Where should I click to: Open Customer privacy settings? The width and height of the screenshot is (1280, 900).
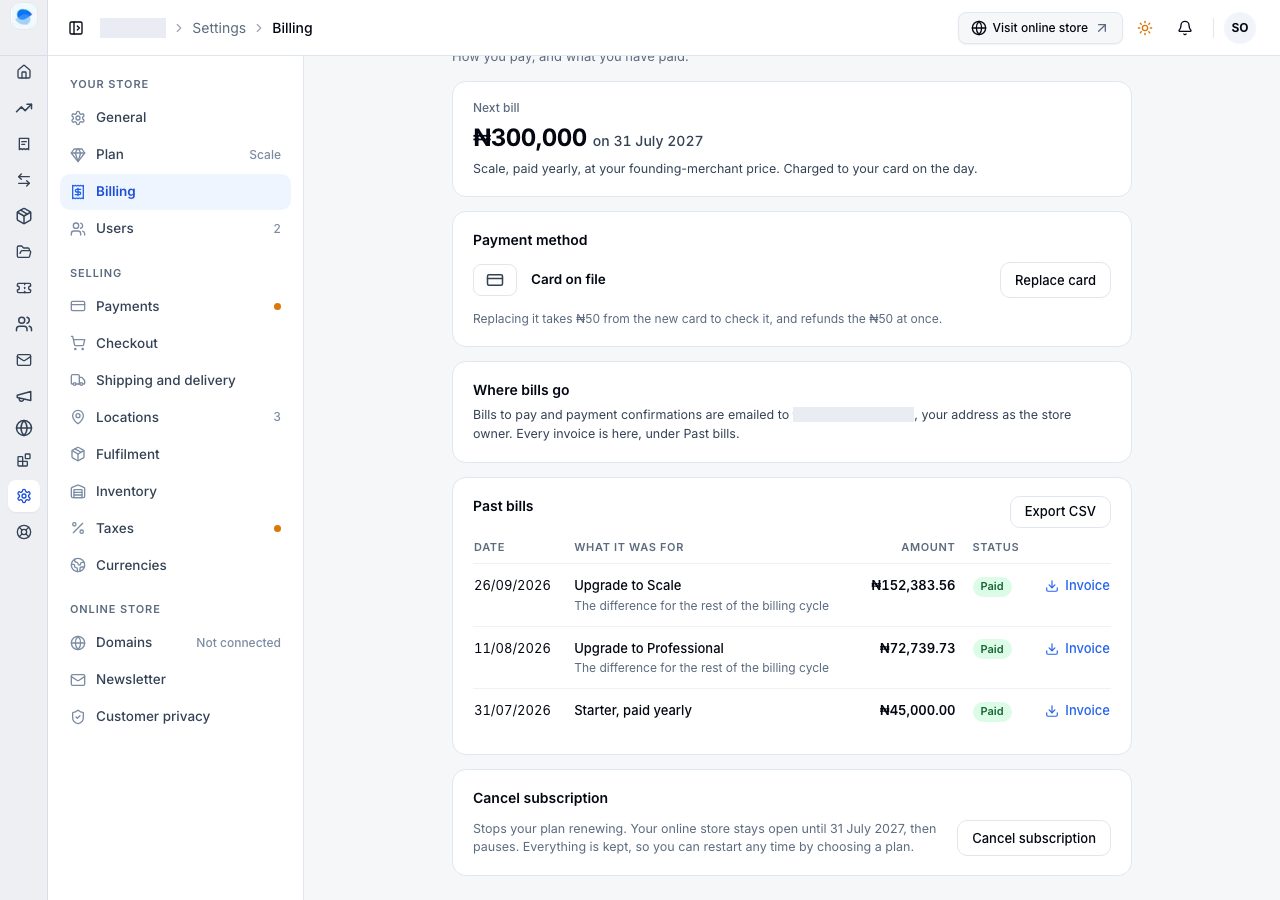pyautogui.click(x=175, y=716)
